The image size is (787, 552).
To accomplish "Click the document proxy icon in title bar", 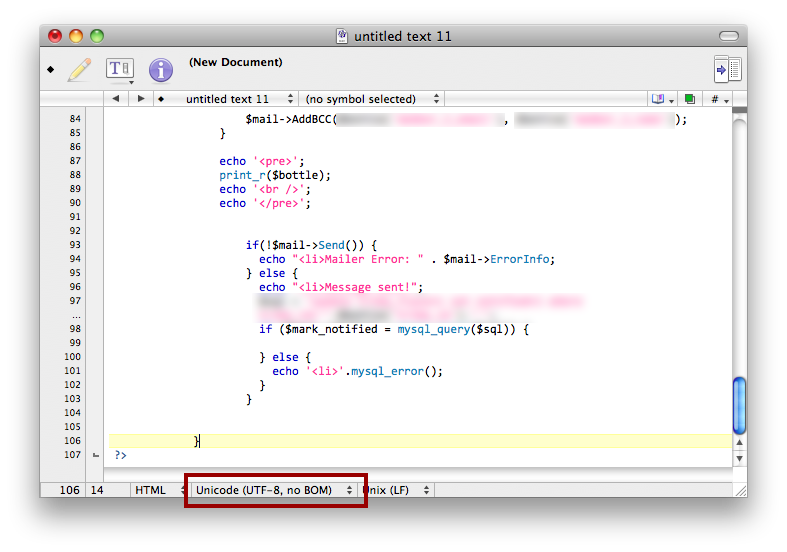I will 342,36.
